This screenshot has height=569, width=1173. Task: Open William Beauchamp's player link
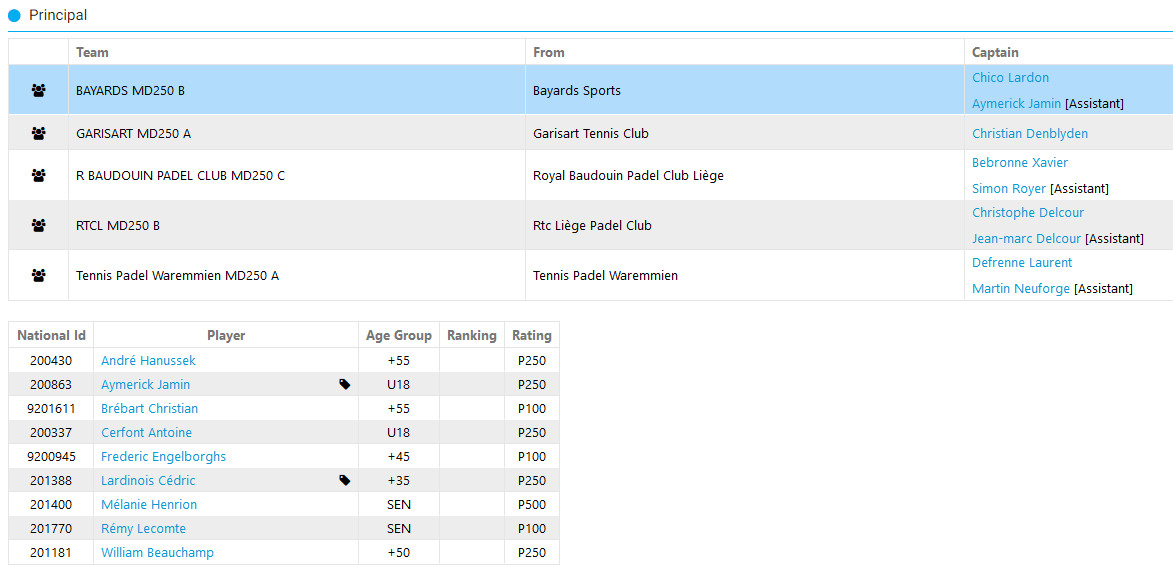157,553
